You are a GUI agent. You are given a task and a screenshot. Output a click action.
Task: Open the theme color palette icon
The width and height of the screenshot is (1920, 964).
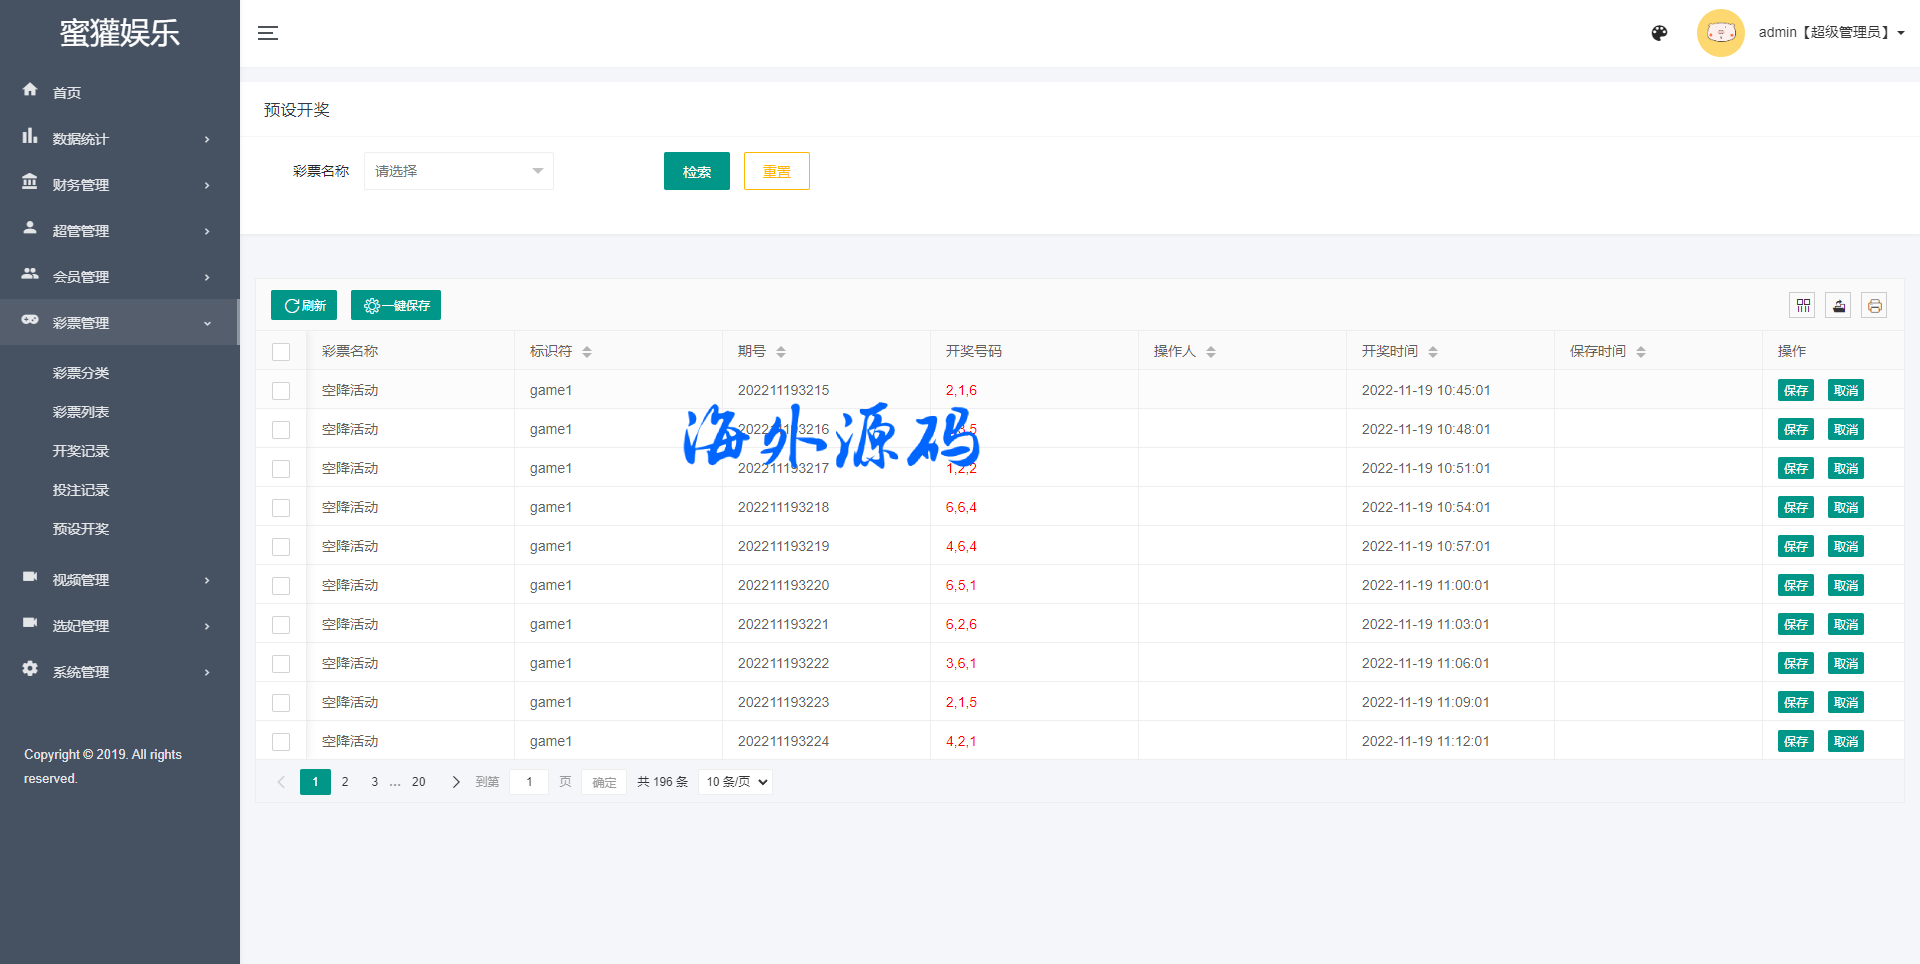(1659, 33)
